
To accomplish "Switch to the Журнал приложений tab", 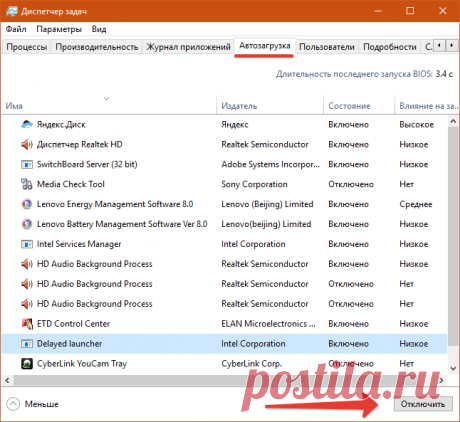I will (188, 47).
